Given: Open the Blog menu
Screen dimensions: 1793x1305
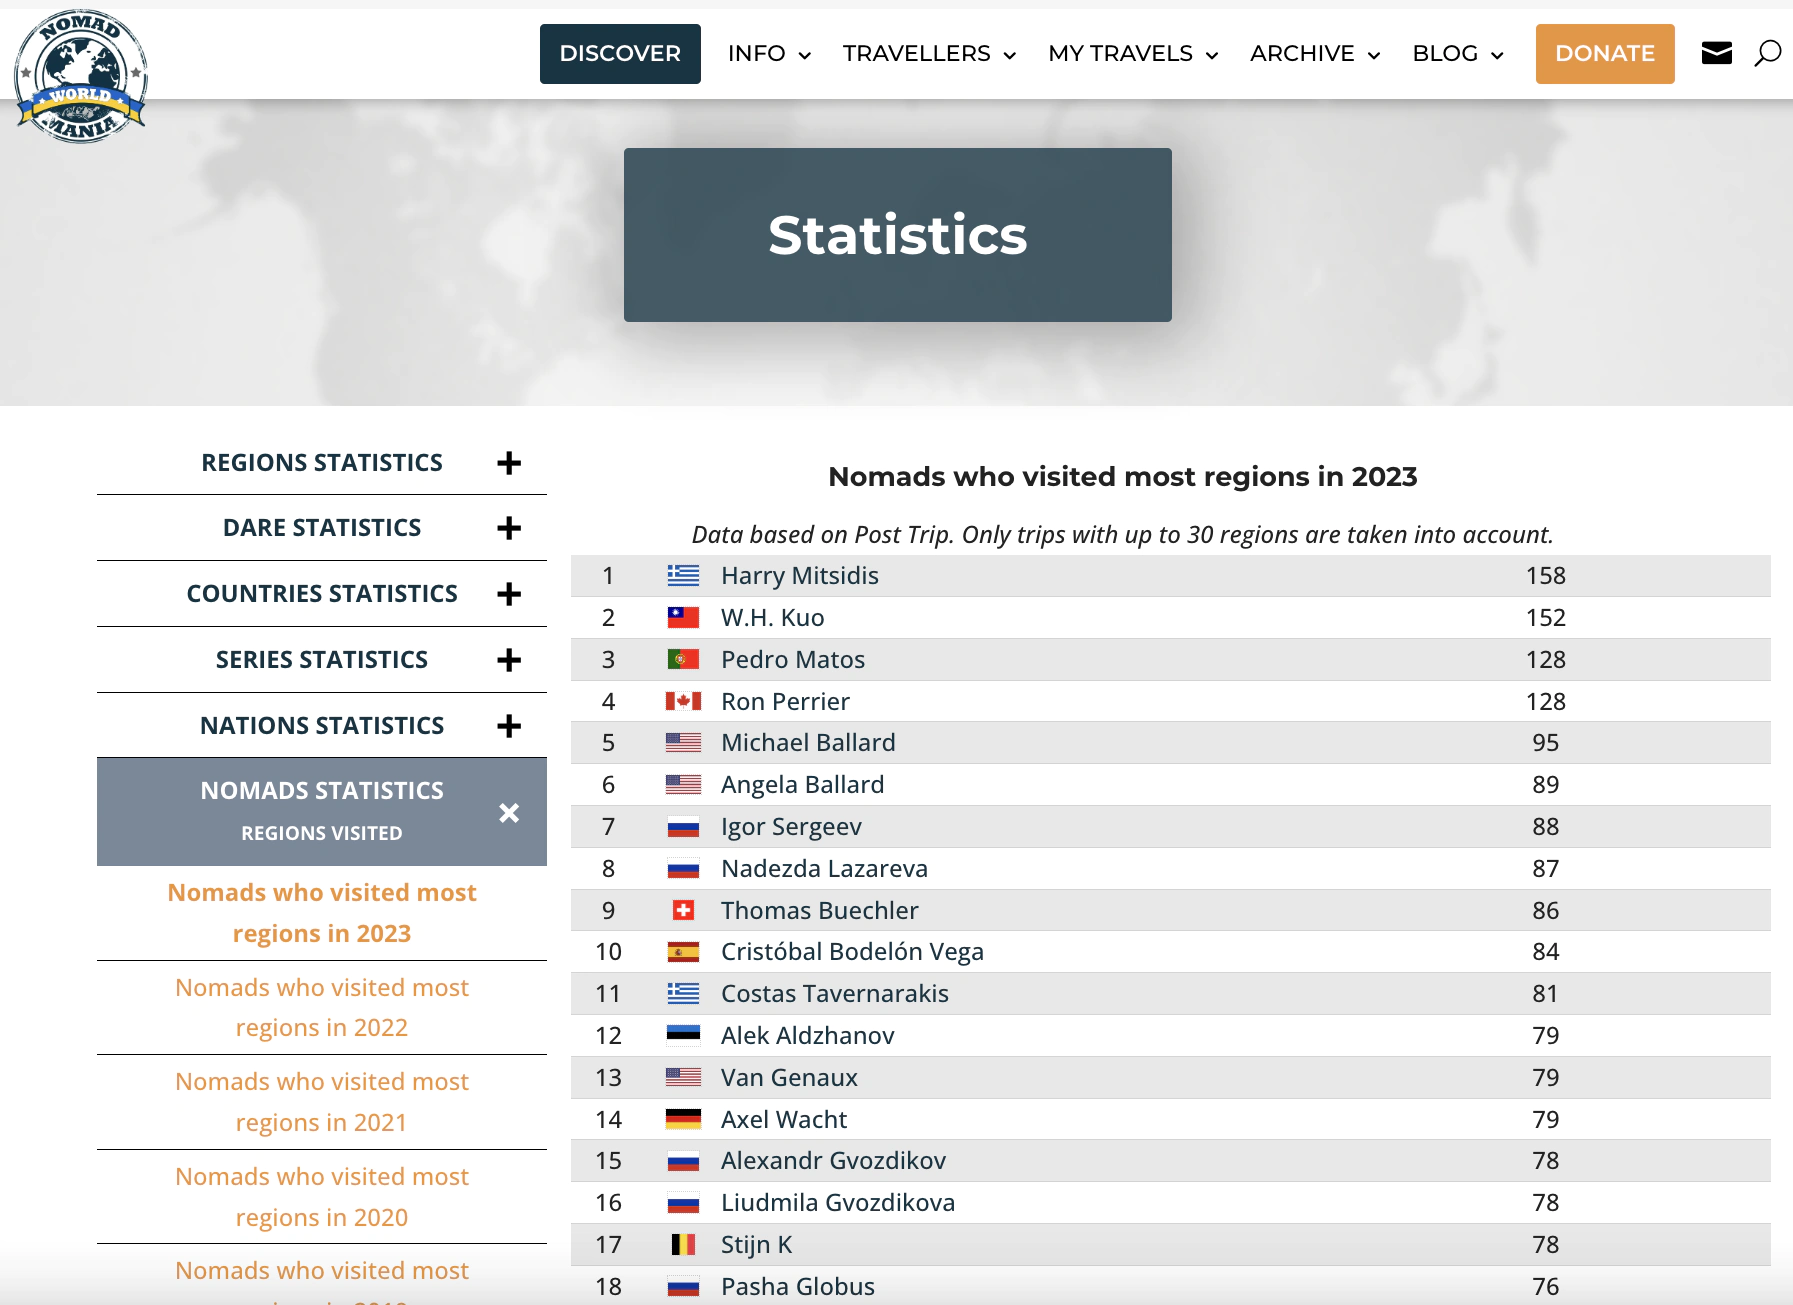Looking at the screenshot, I should (1457, 54).
